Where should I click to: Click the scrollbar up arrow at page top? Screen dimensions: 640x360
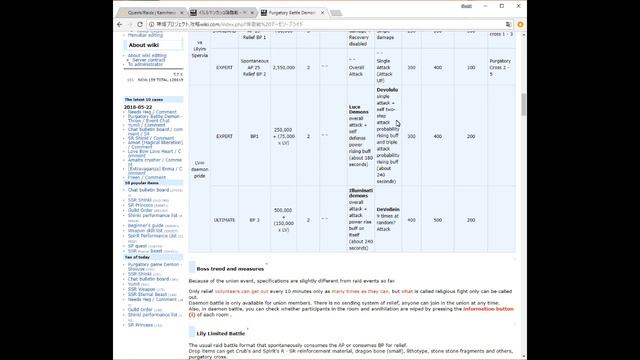point(524,35)
